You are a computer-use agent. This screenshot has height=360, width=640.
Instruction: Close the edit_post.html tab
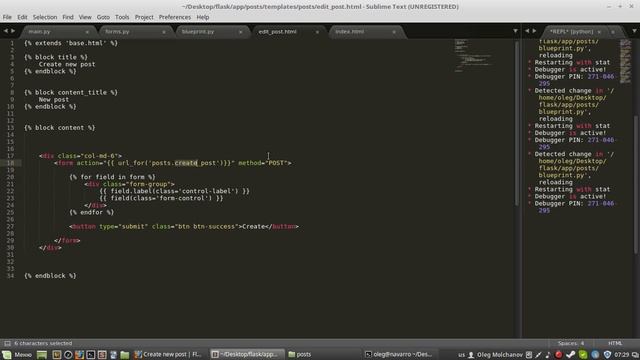click(317, 32)
